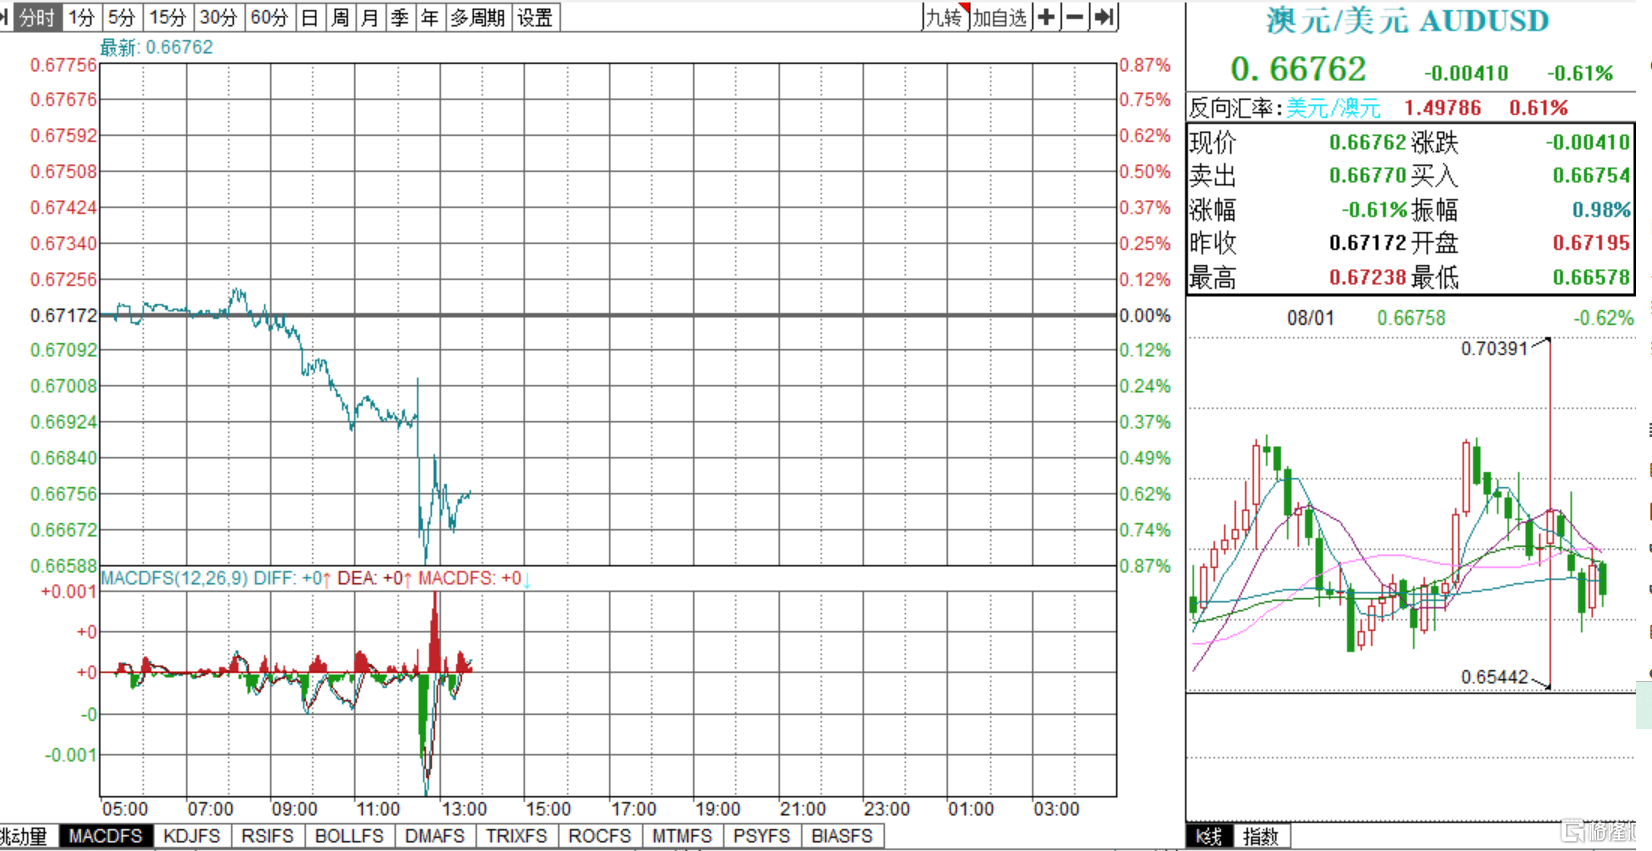Select the BIASFS indicator tab
The image size is (1652, 851).
(x=842, y=836)
